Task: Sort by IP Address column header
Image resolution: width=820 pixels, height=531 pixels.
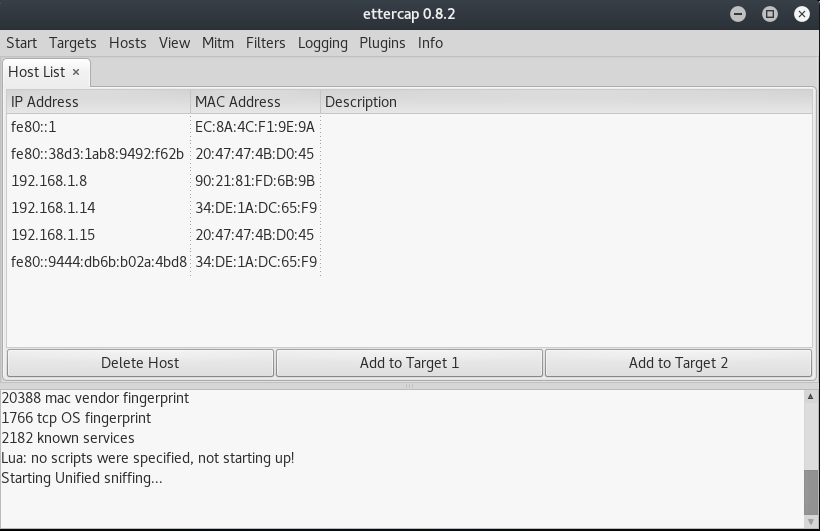Action: (99, 101)
